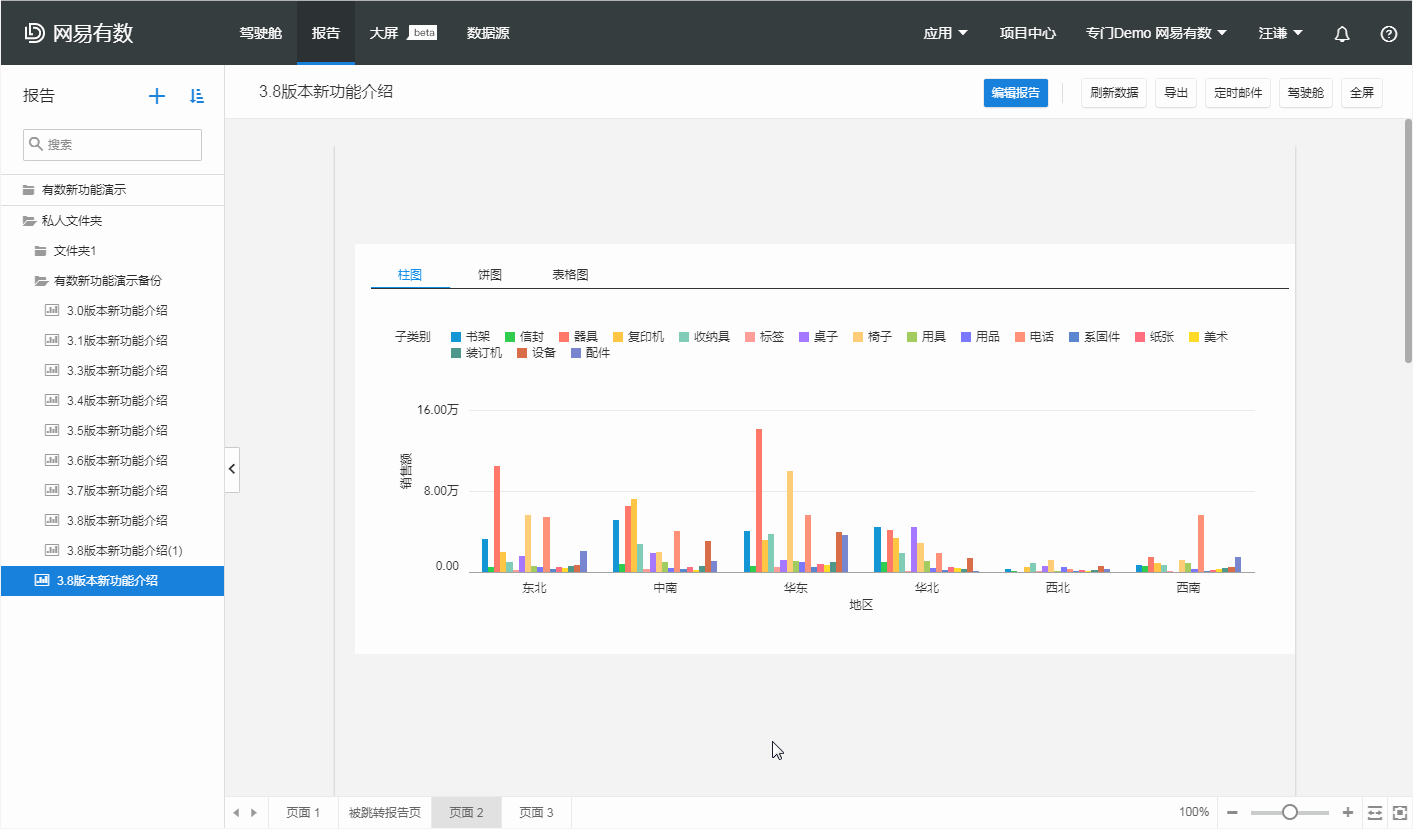Viewport: 1413px width, 829px height.
Task: Click the 刷新数据 button
Action: coord(1114,93)
